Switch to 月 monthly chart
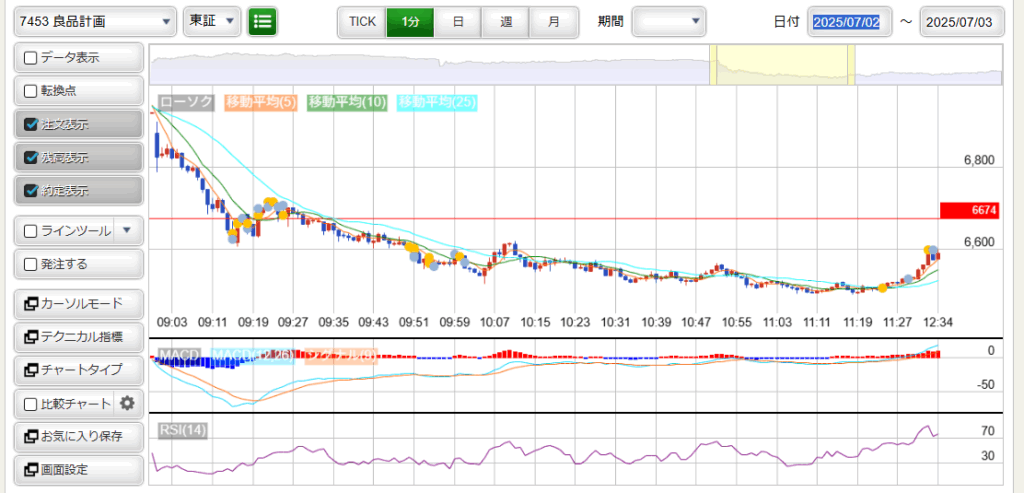Screen dimensions: 1024x493 point(554,22)
